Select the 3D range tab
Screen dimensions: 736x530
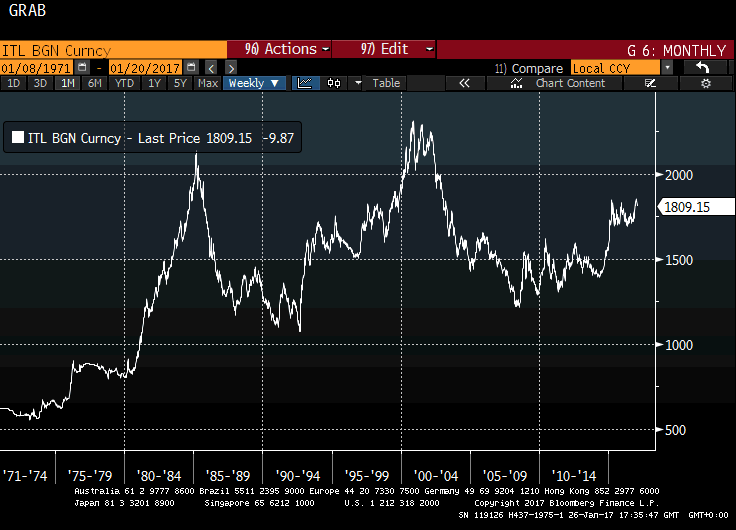pos(40,83)
